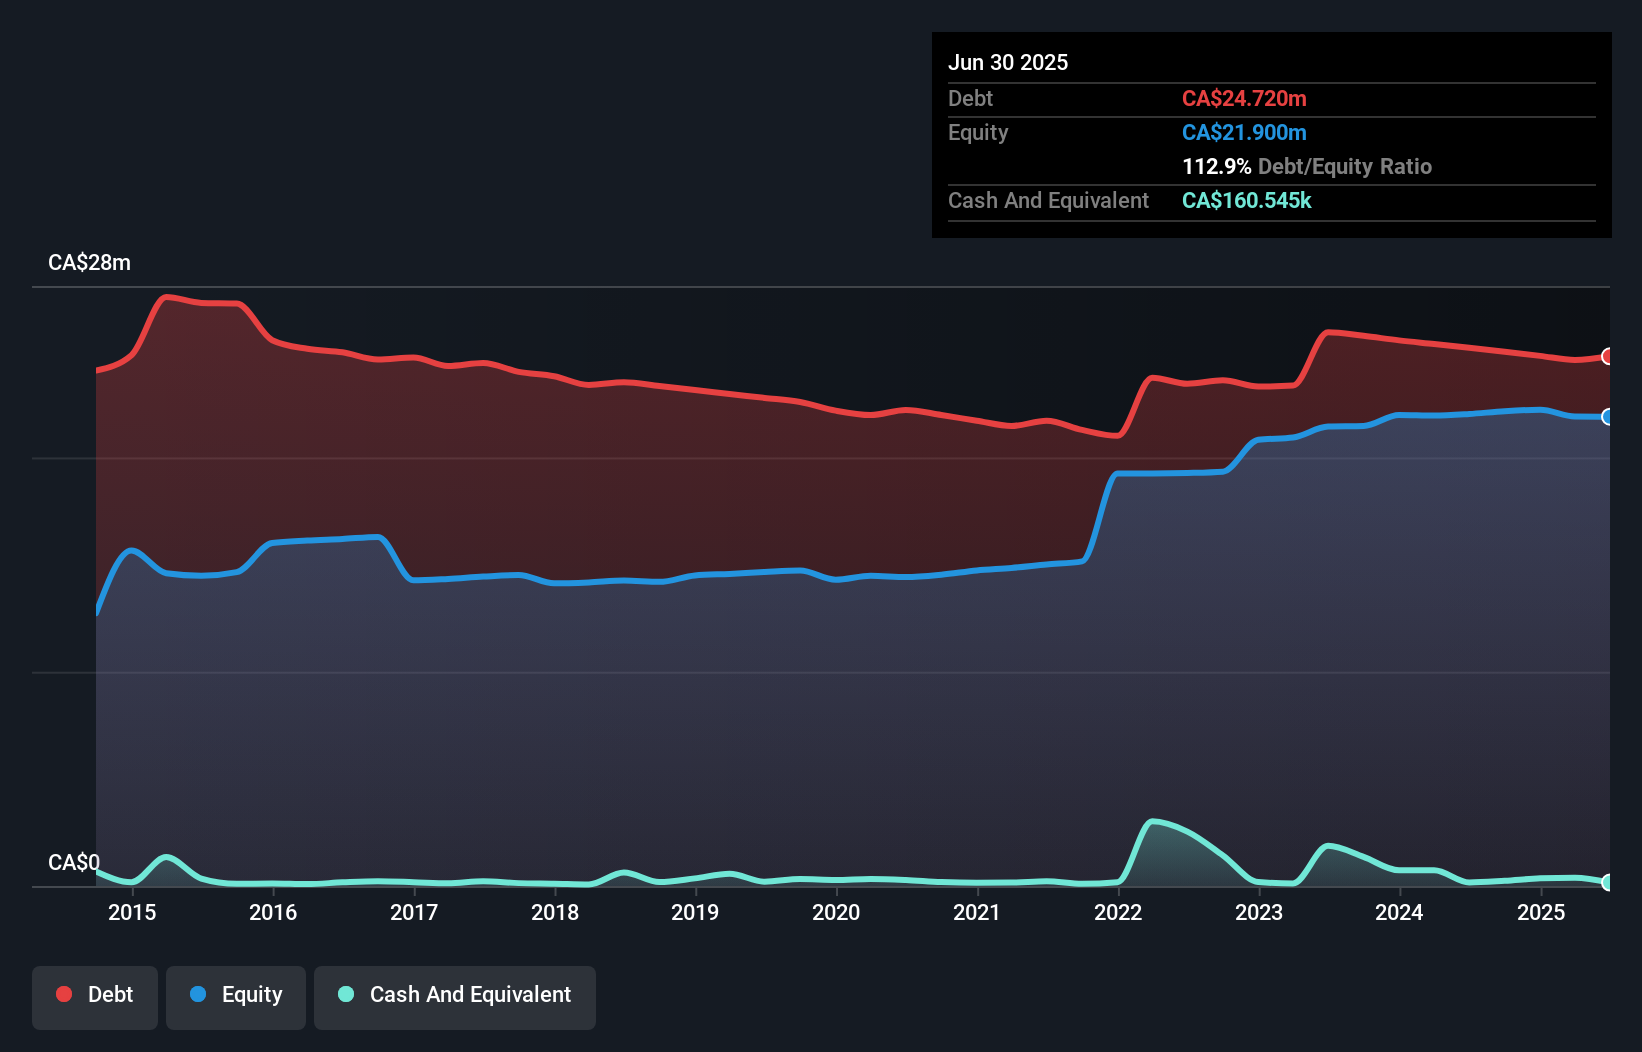1642x1052 pixels.
Task: Select the 2020 axis label
Action: 836,912
